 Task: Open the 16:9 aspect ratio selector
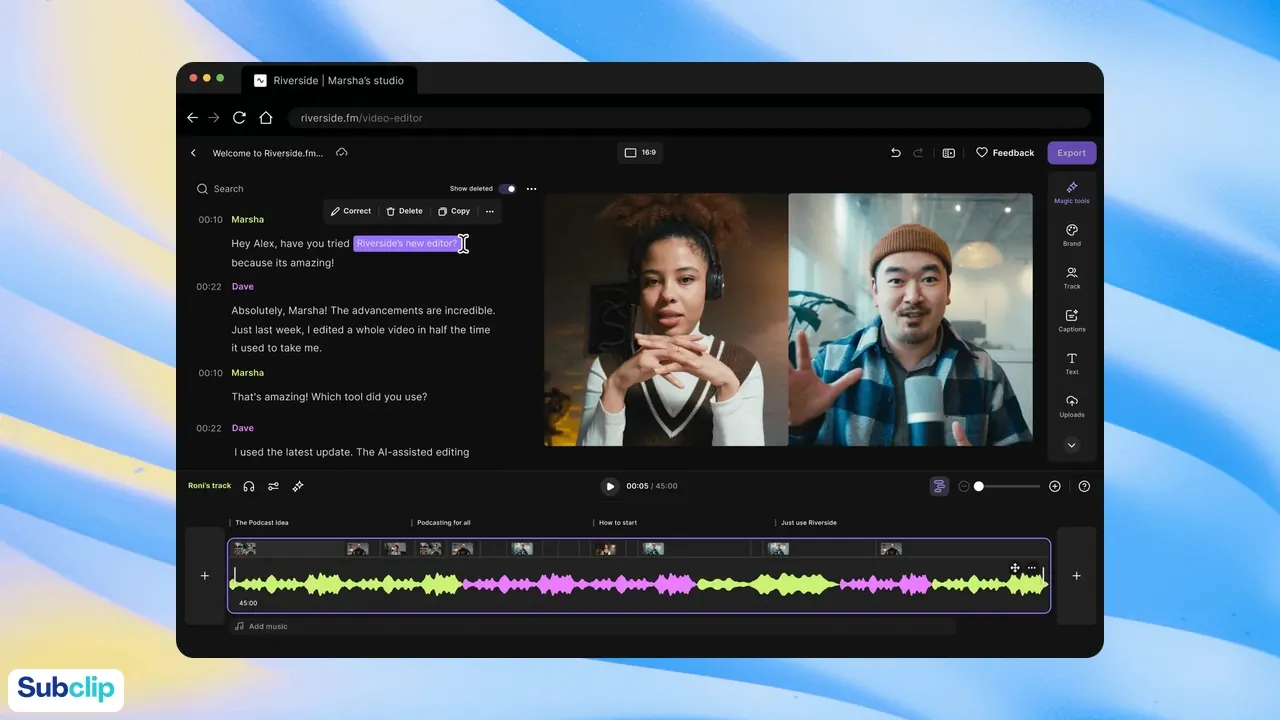pyautogui.click(x=640, y=153)
